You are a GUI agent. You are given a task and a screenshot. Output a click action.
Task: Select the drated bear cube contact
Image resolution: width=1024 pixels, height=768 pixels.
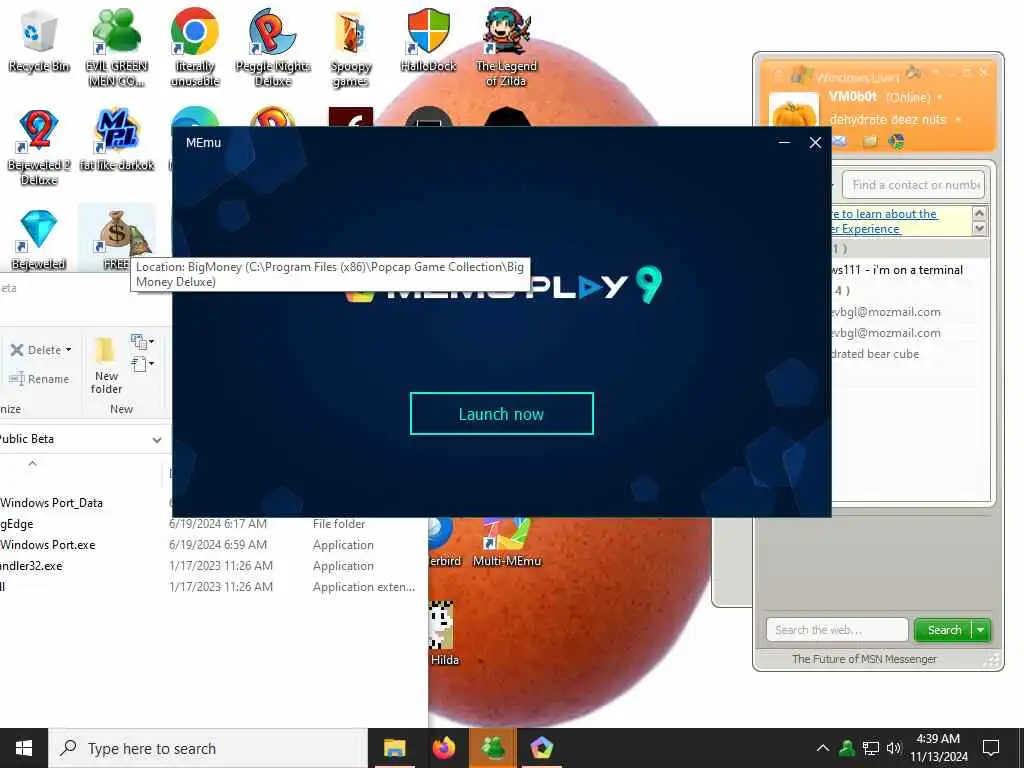875,354
